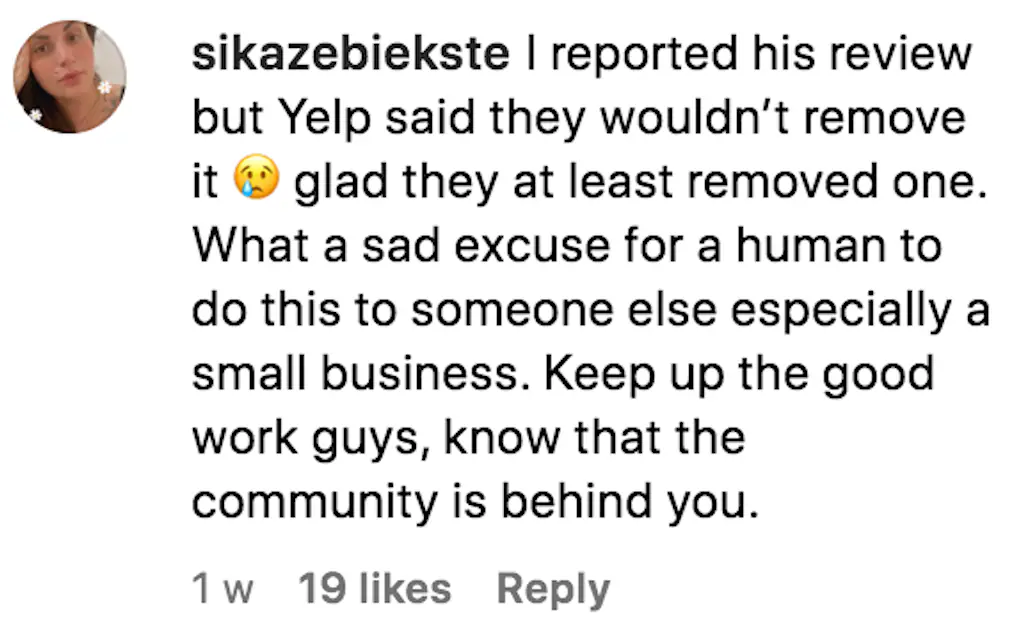Click the phrase "small business."
The width and height of the screenshot is (1024, 629).
361,374
